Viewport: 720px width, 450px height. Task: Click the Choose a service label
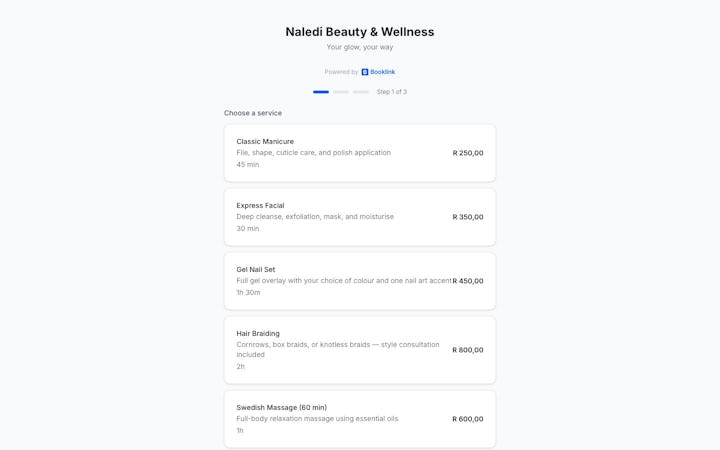[x=253, y=113]
